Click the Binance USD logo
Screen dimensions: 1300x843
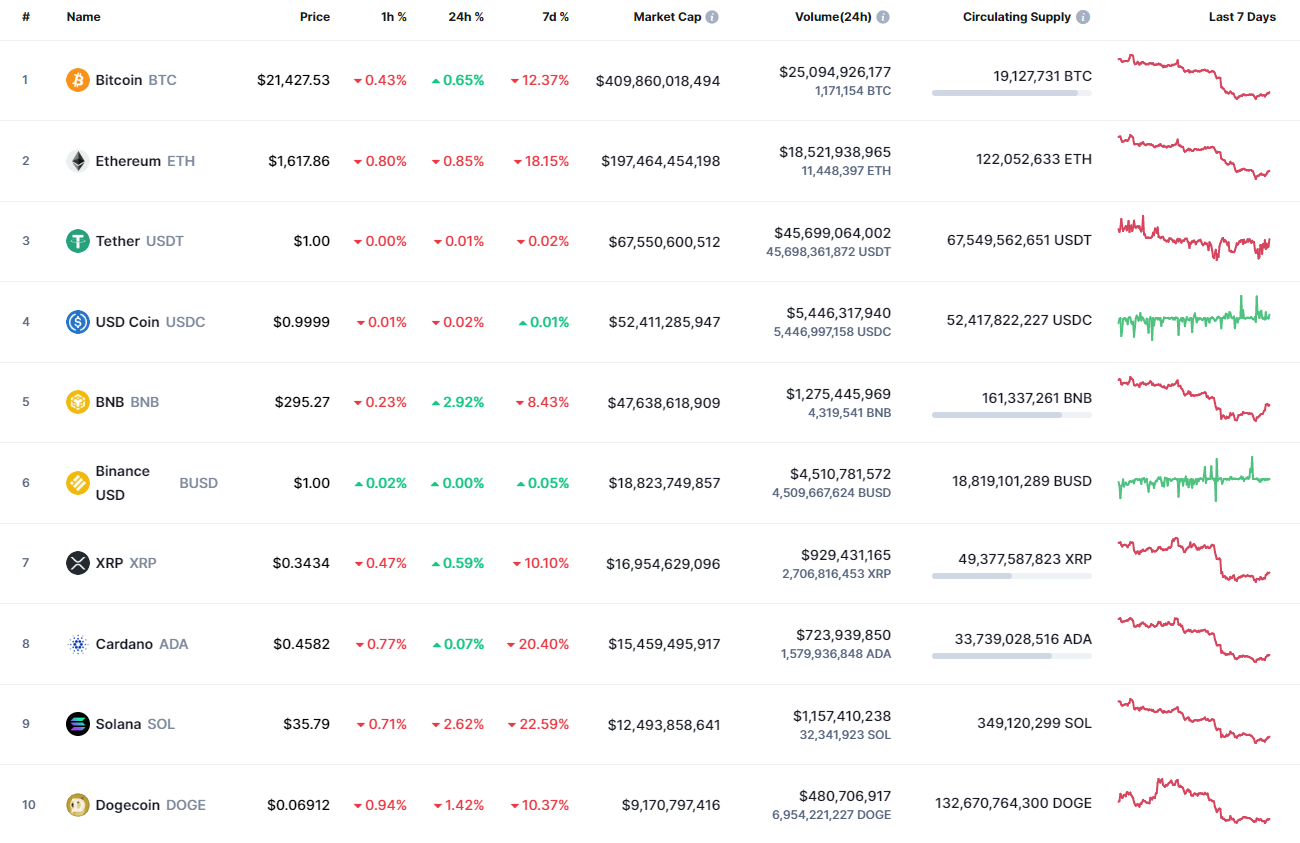pyautogui.click(x=77, y=482)
